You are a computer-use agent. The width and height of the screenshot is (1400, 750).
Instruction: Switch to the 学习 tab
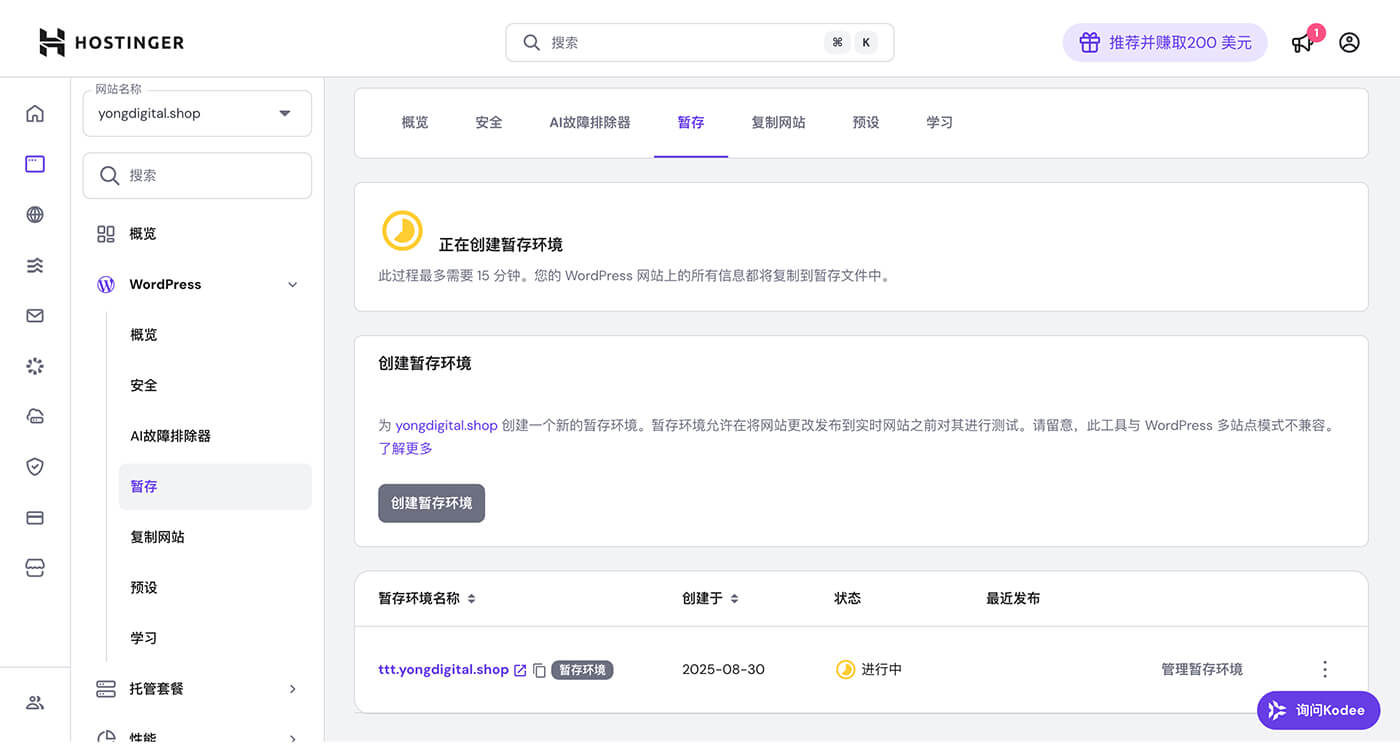[939, 122]
